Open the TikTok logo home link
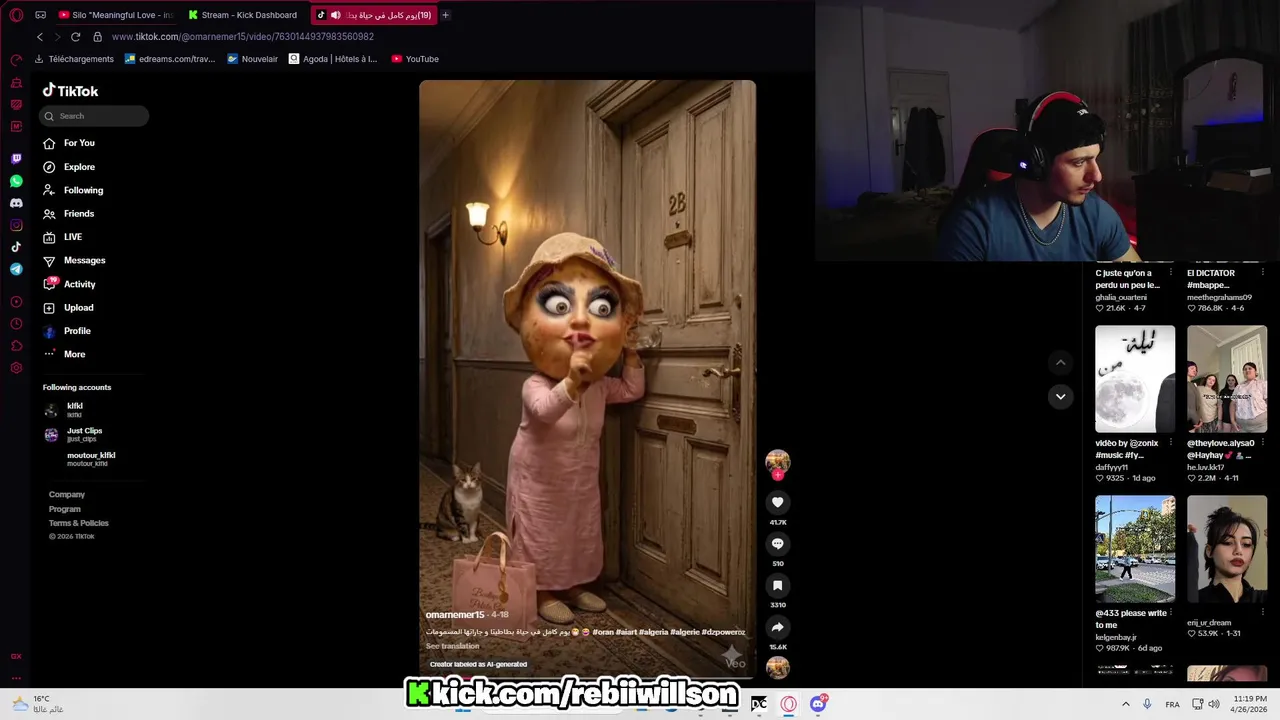The height and width of the screenshot is (720, 1280). click(70, 91)
